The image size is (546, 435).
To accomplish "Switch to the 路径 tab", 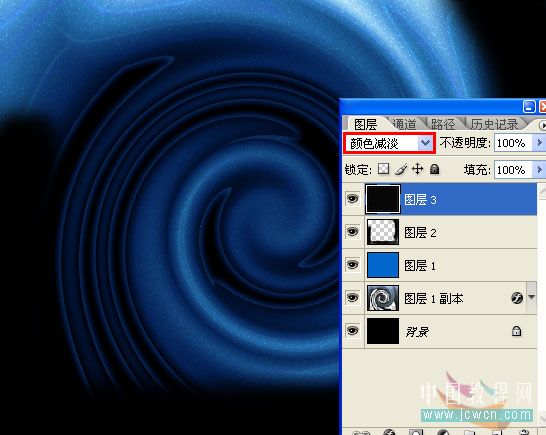I will click(443, 124).
